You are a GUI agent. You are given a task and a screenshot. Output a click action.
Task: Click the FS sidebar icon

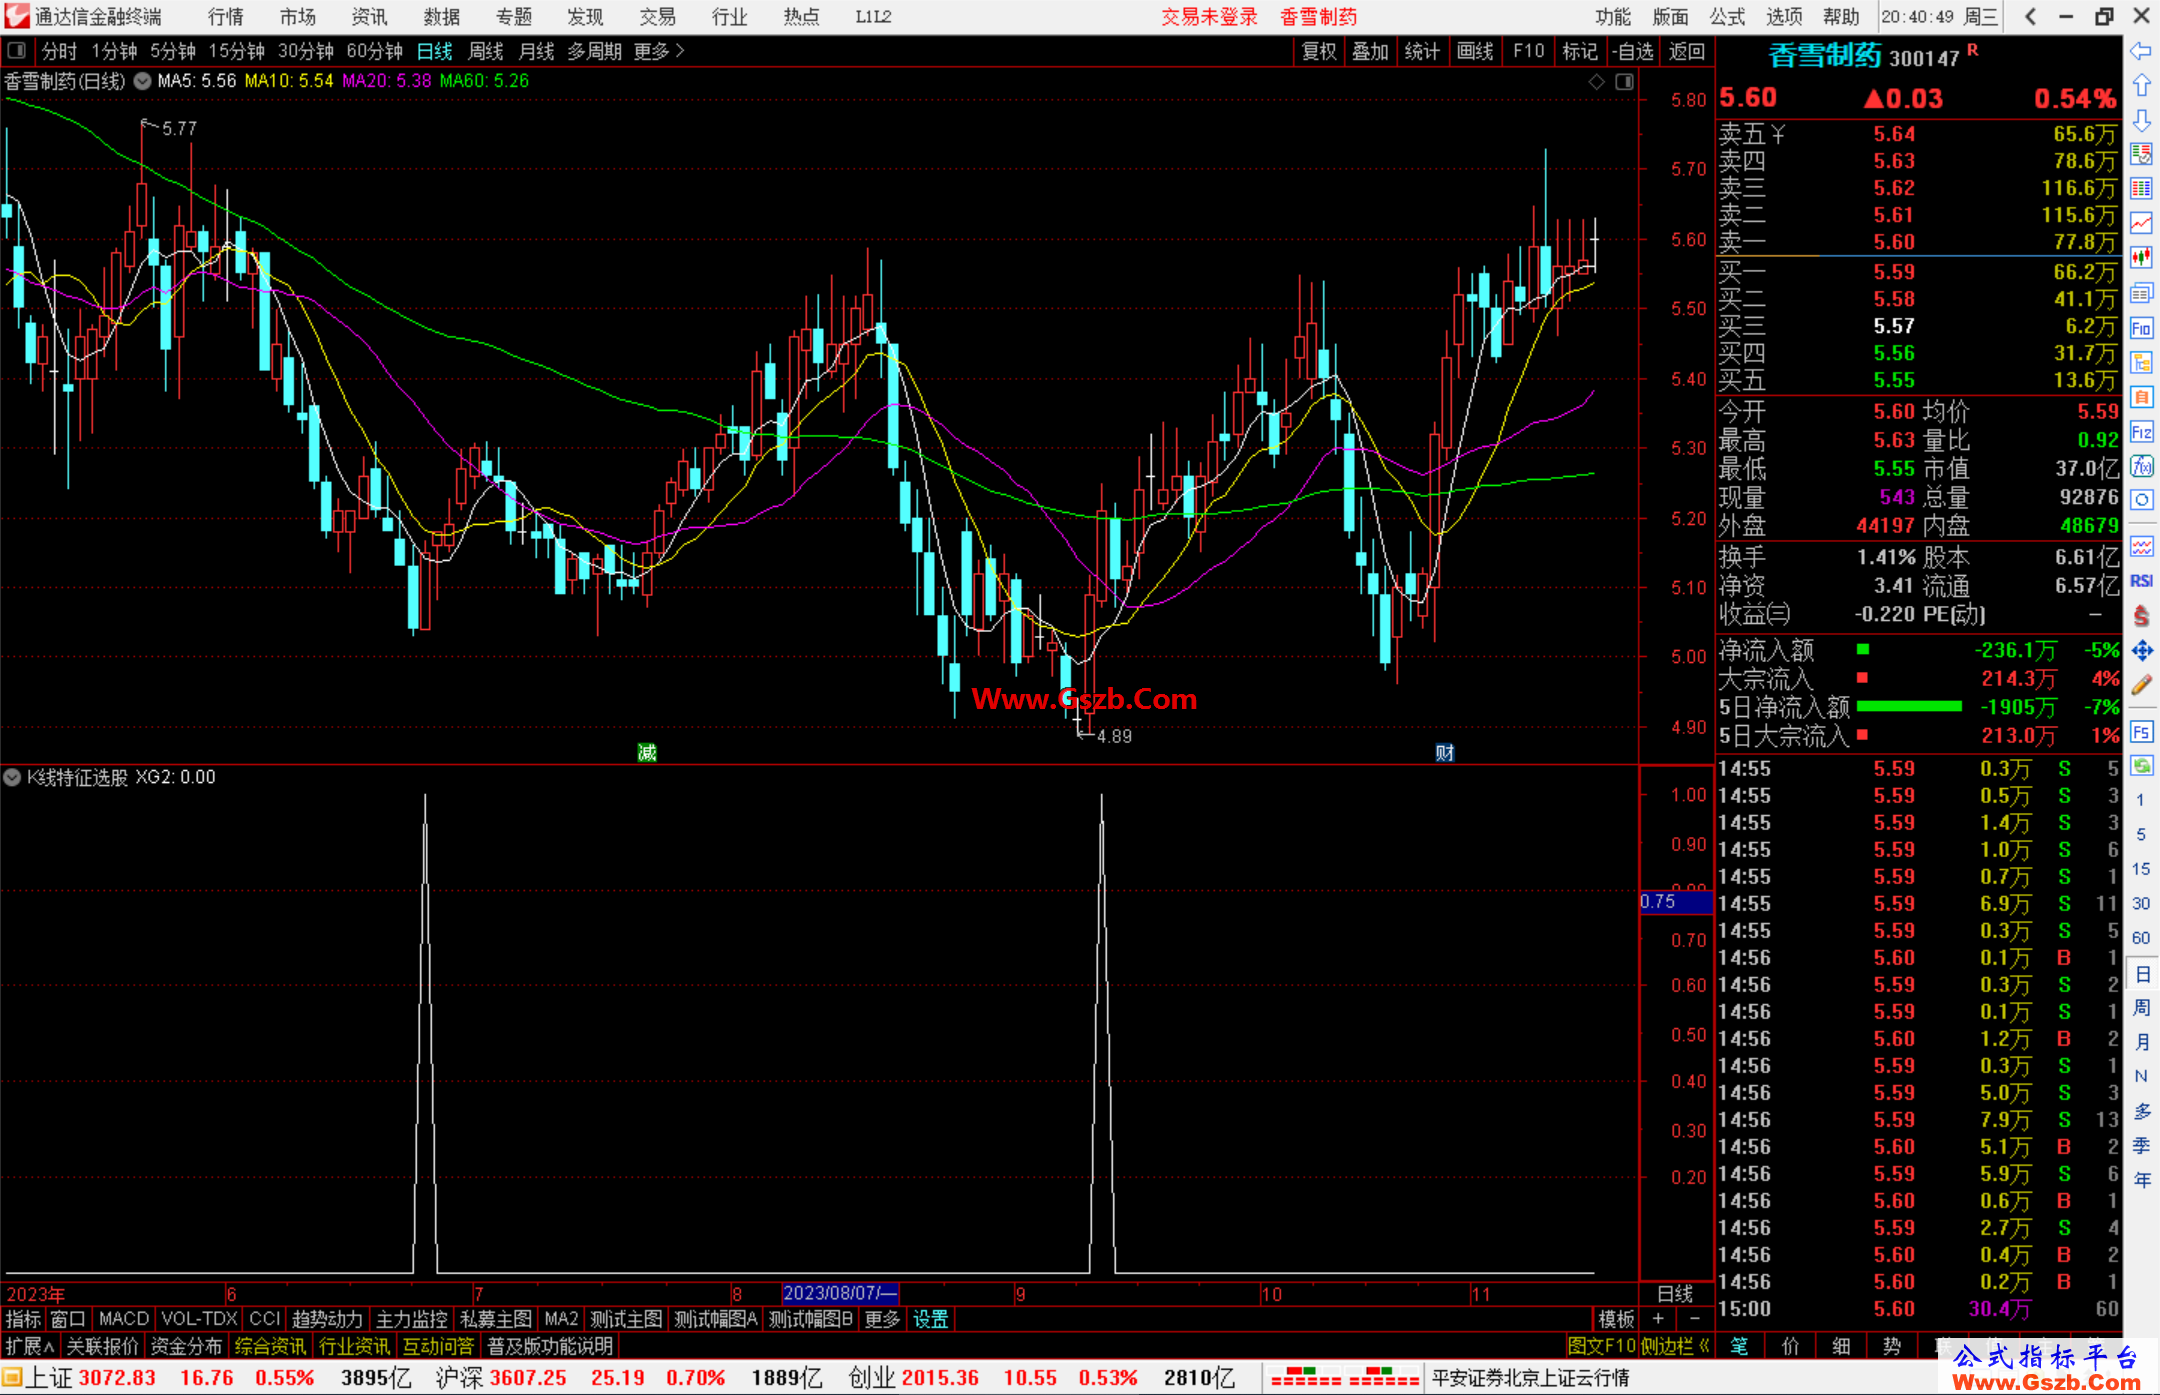2141,732
